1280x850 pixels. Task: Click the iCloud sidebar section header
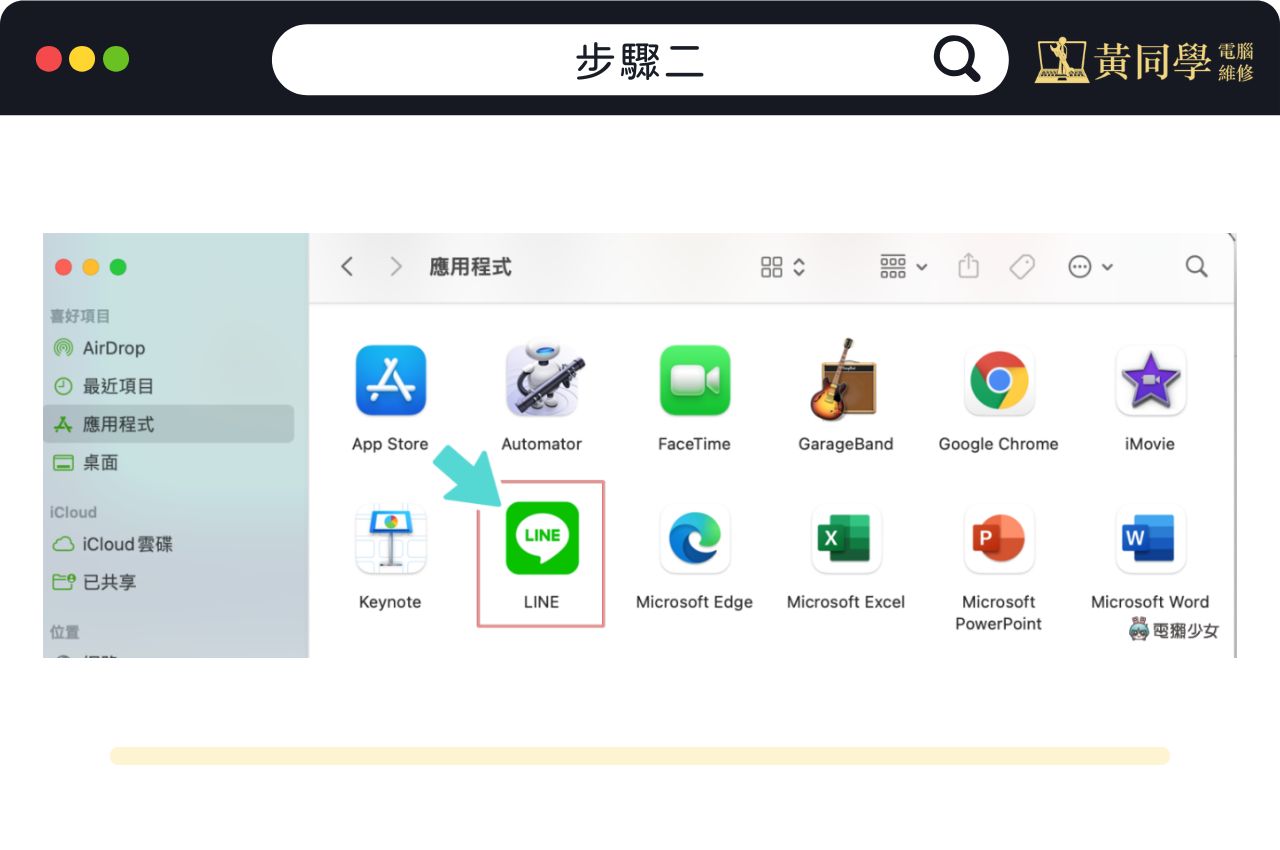click(73, 512)
